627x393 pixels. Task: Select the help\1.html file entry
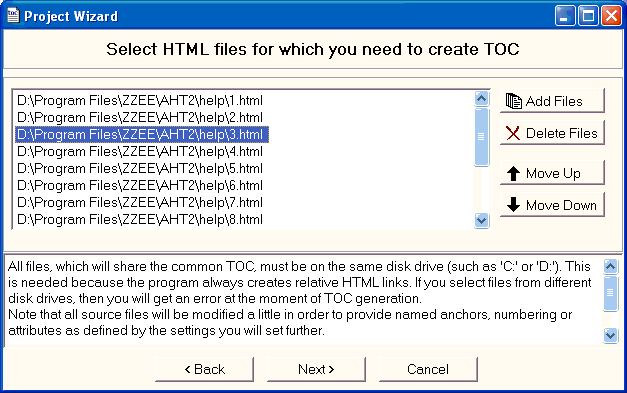tap(140, 100)
